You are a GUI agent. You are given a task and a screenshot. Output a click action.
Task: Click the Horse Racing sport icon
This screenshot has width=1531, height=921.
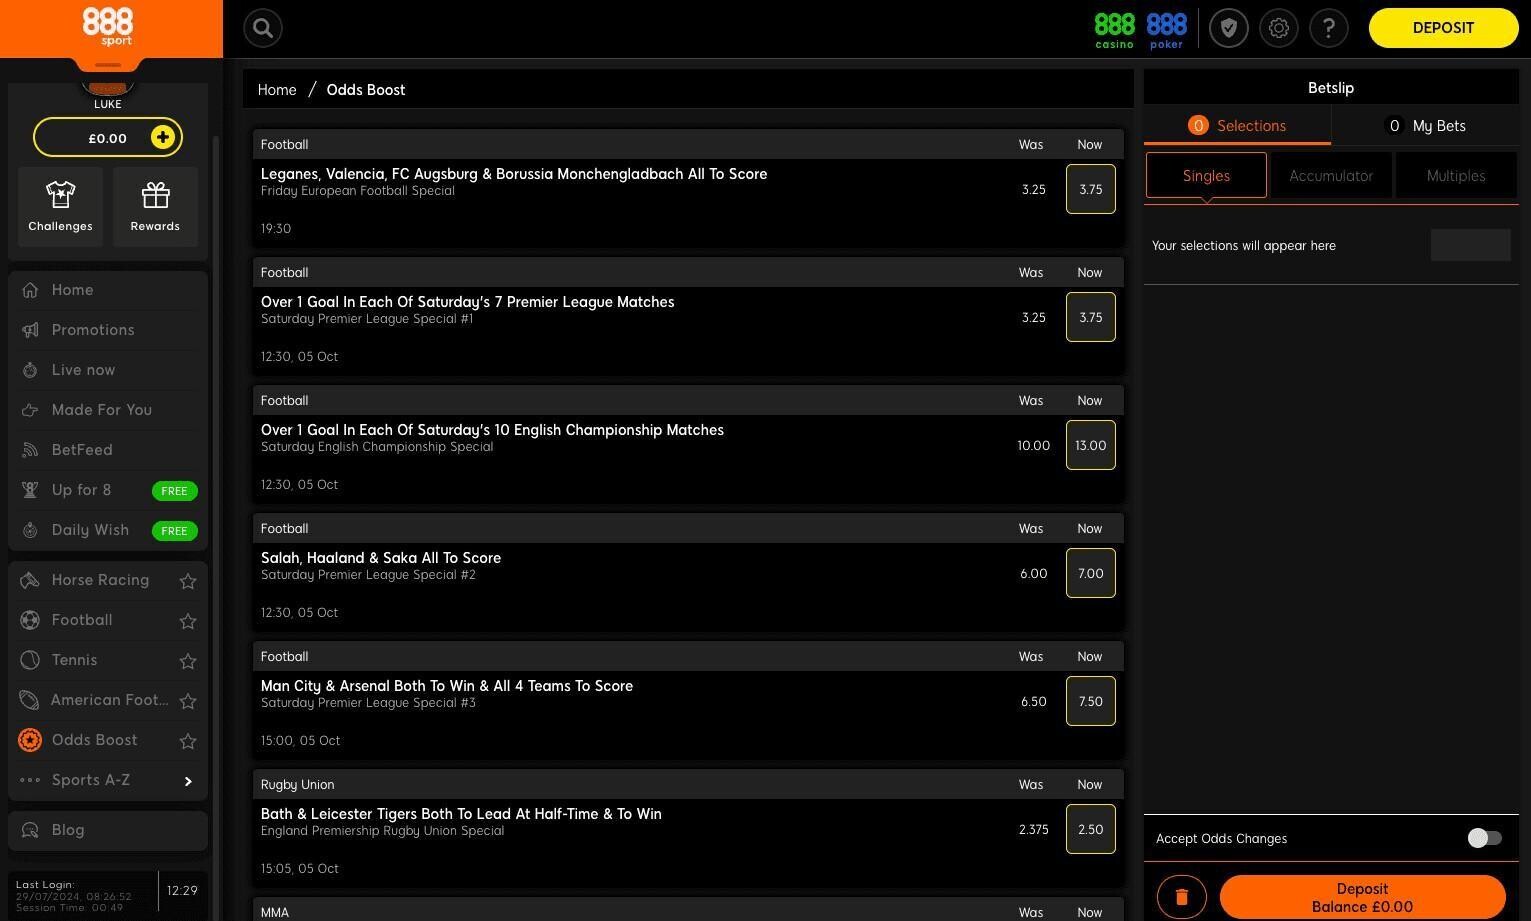point(30,580)
